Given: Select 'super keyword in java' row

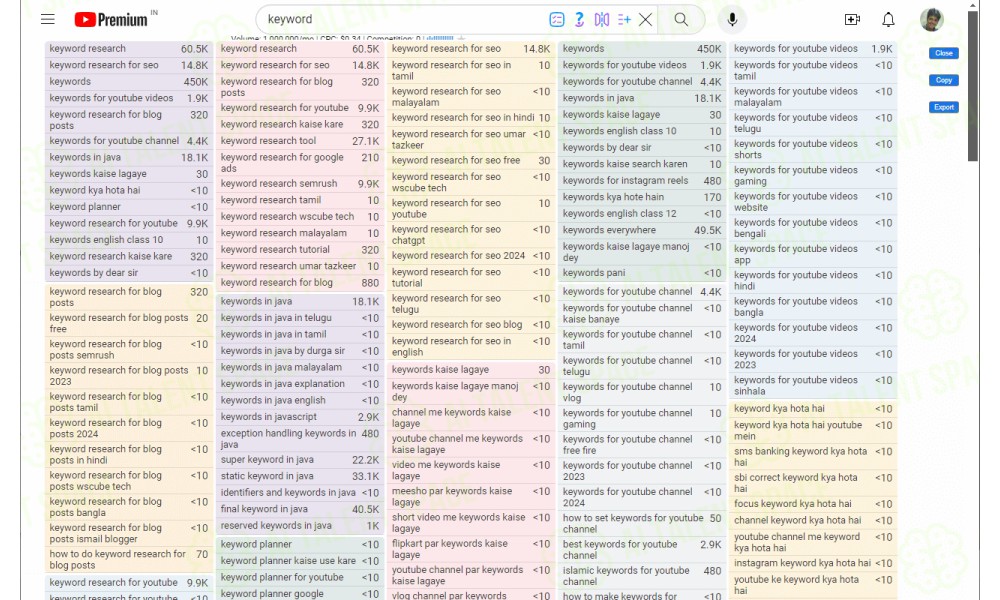Looking at the screenshot, I should tap(300, 460).
